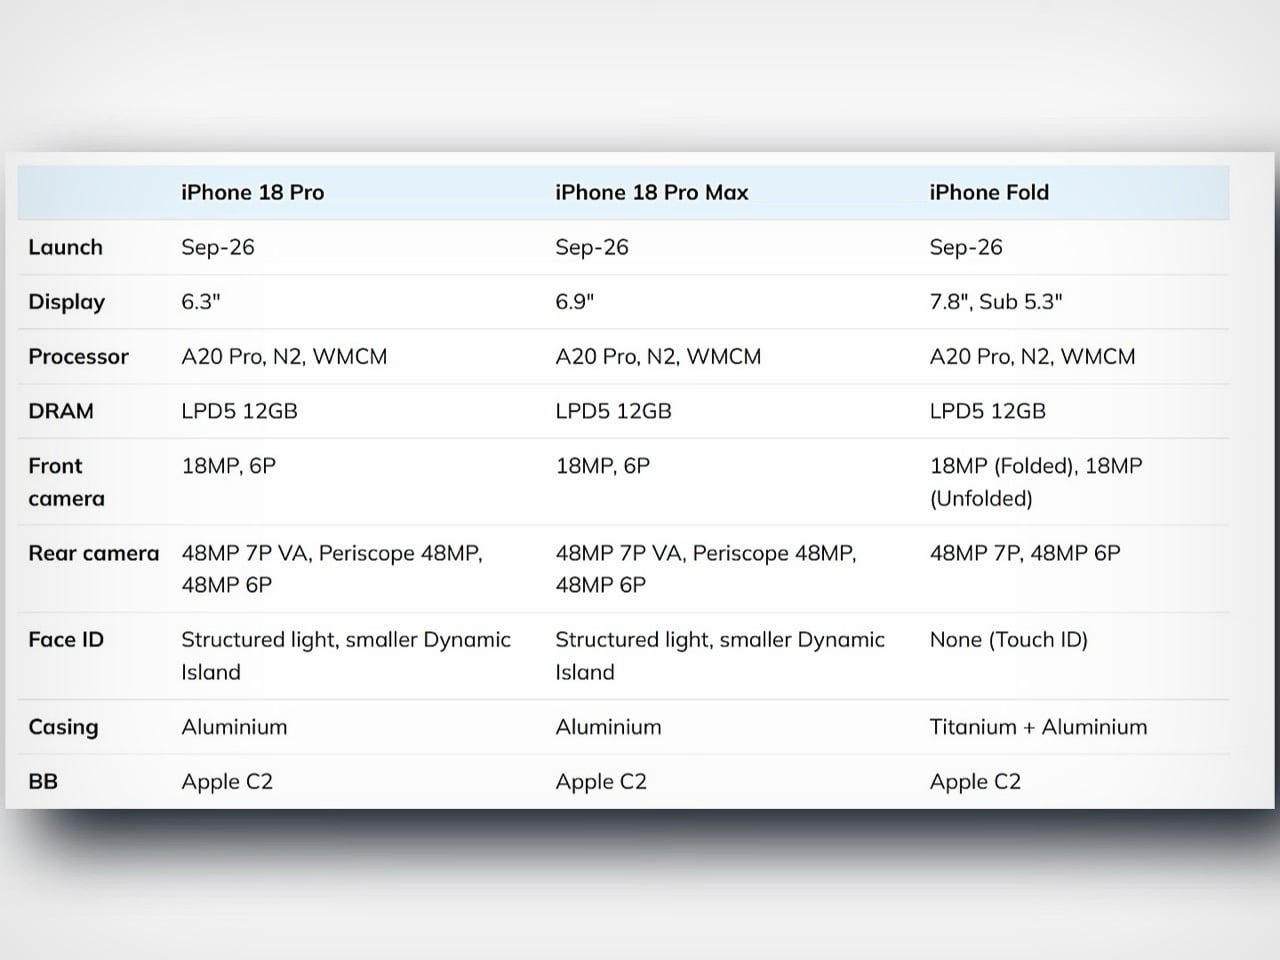Image resolution: width=1280 pixels, height=960 pixels.
Task: Click the iPhone Fold column header
Action: 989,192
